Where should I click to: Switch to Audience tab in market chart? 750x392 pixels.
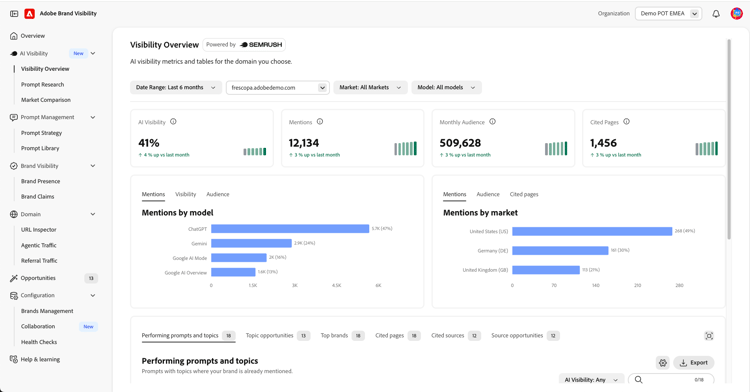(x=488, y=194)
